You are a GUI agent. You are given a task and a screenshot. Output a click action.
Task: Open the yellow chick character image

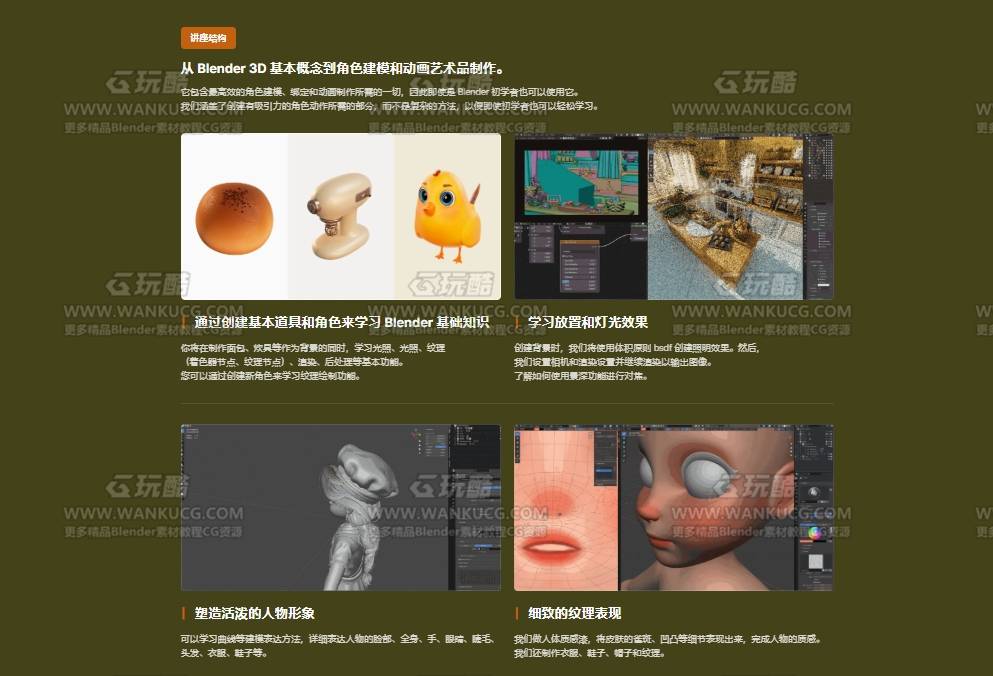click(445, 212)
